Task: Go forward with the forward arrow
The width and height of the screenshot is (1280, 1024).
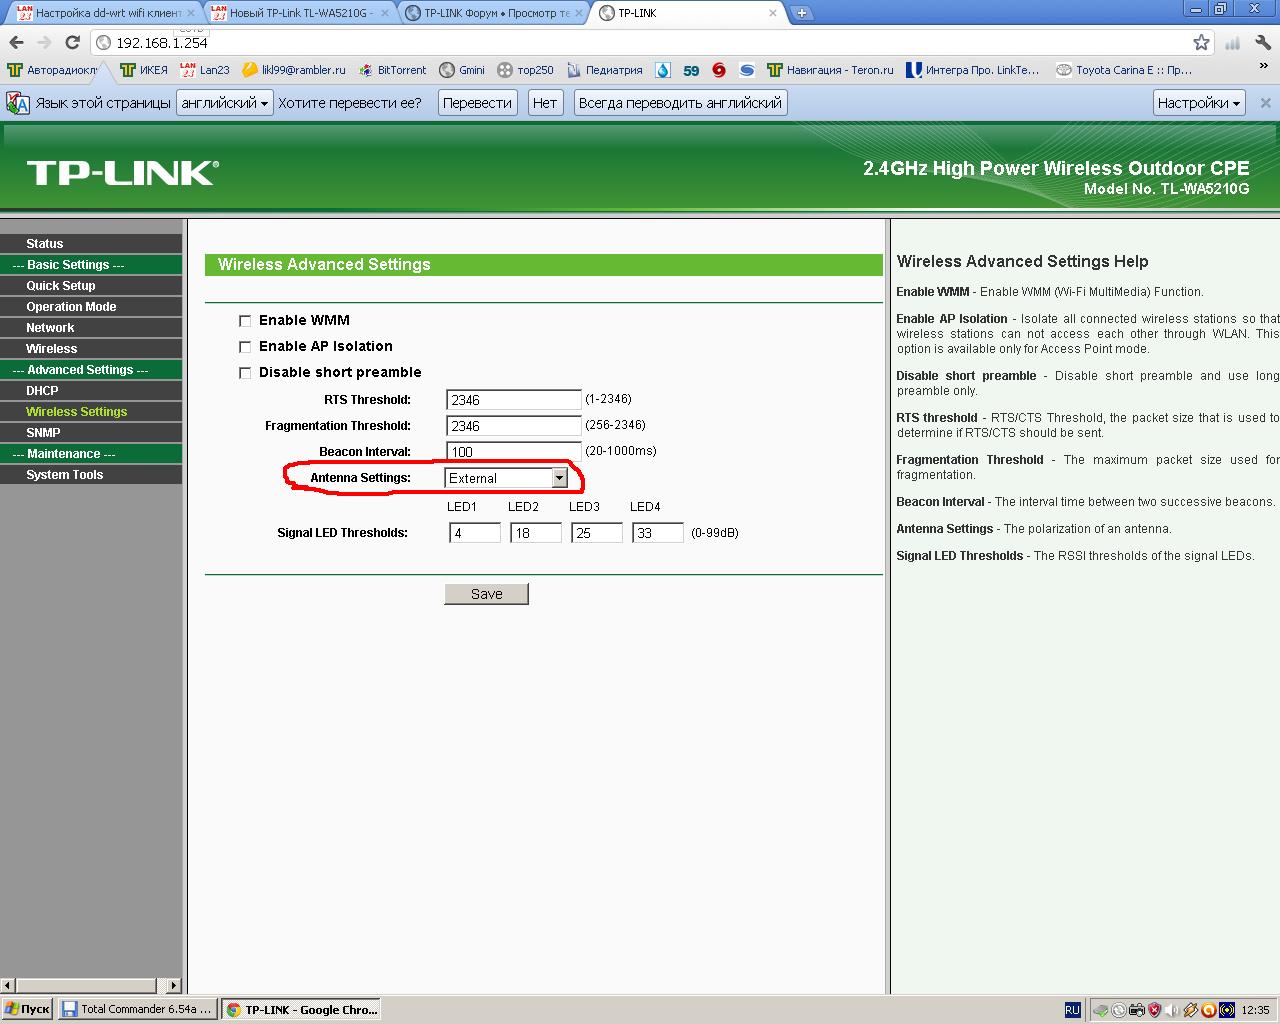Action: click(44, 42)
